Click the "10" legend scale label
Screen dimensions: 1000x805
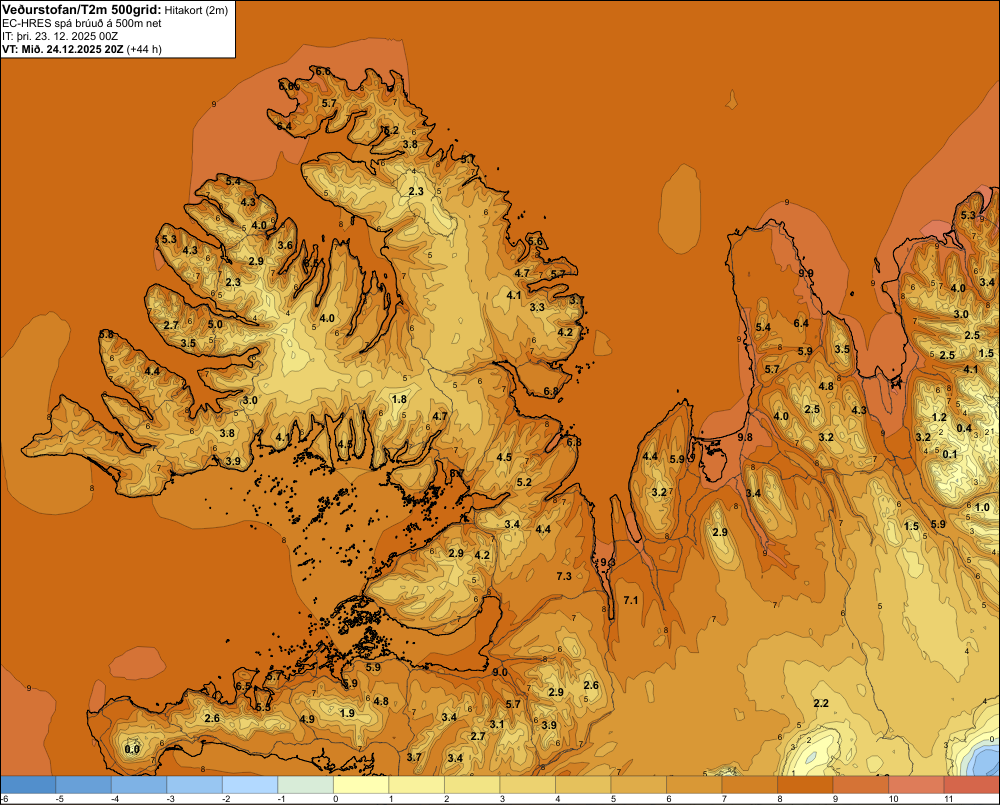(x=893, y=799)
